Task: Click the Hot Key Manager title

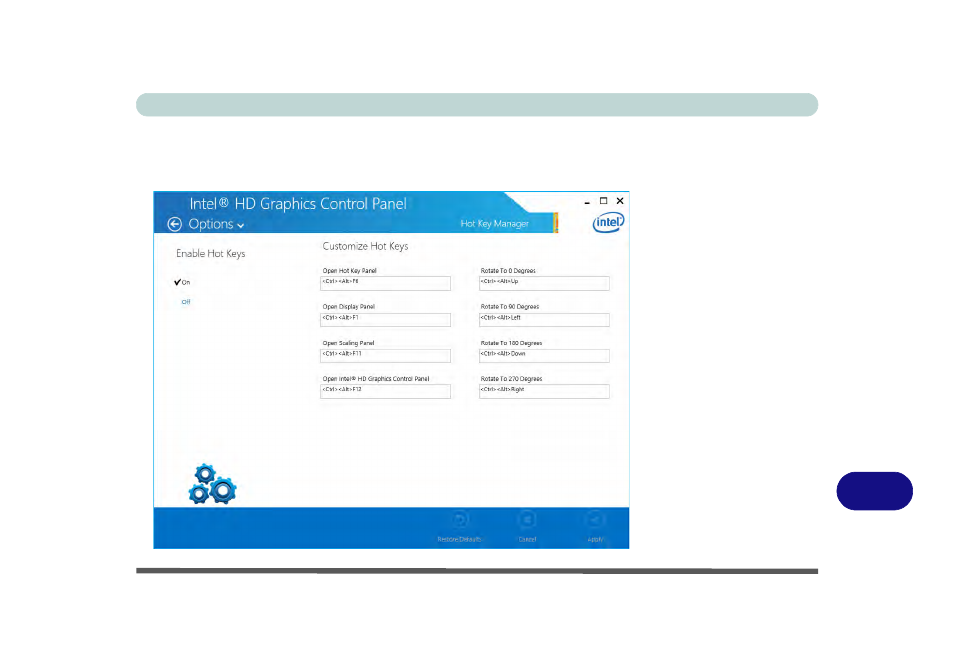Action: click(x=495, y=224)
